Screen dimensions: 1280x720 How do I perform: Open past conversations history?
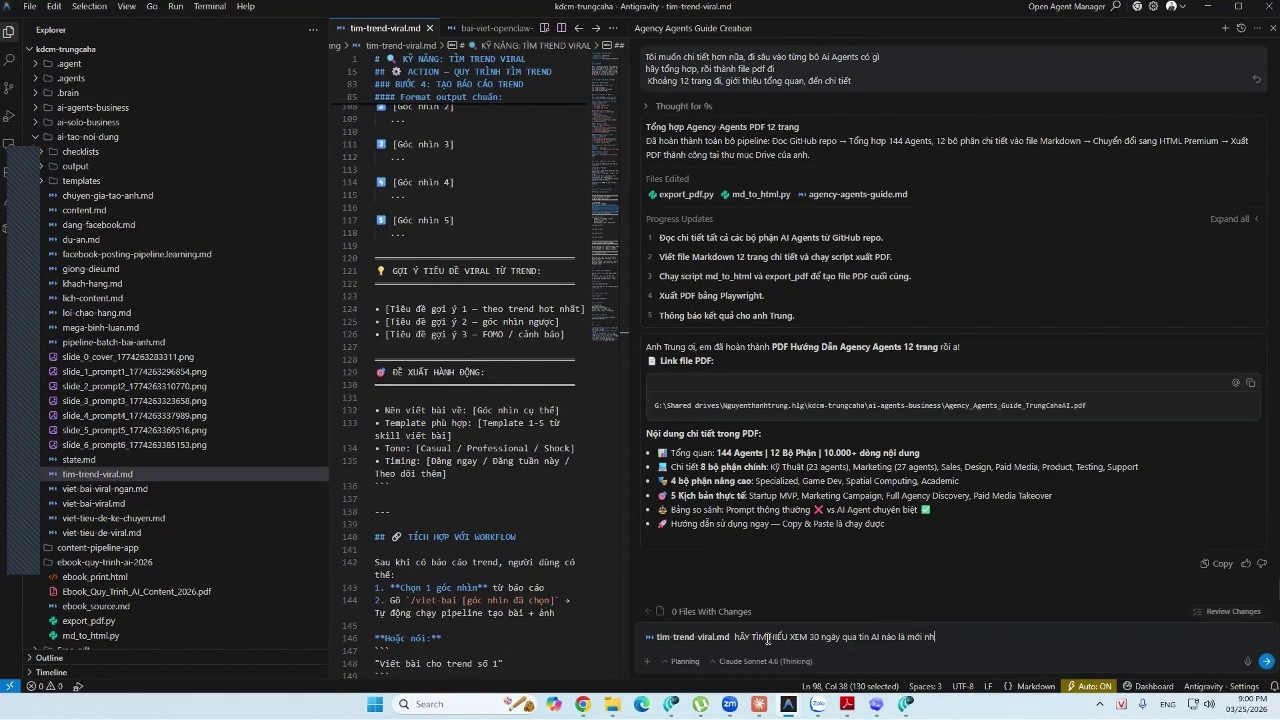click(x=1241, y=28)
